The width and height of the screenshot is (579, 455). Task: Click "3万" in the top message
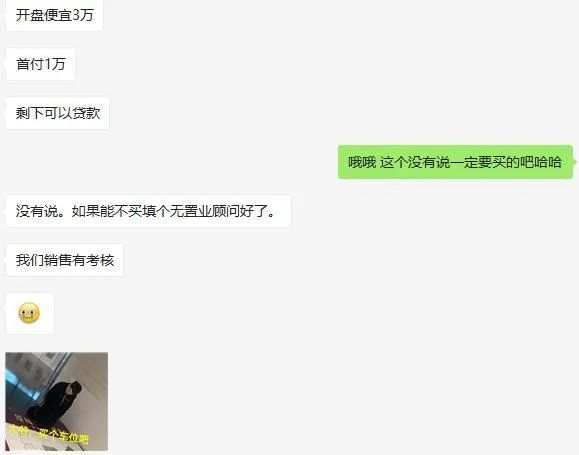83,15
